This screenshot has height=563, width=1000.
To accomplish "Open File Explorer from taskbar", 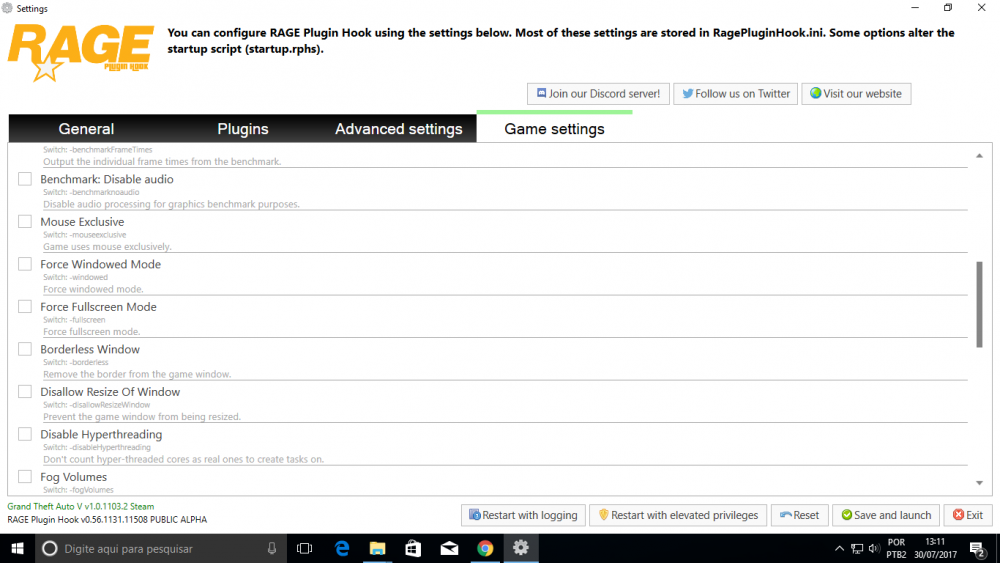I will (378, 548).
